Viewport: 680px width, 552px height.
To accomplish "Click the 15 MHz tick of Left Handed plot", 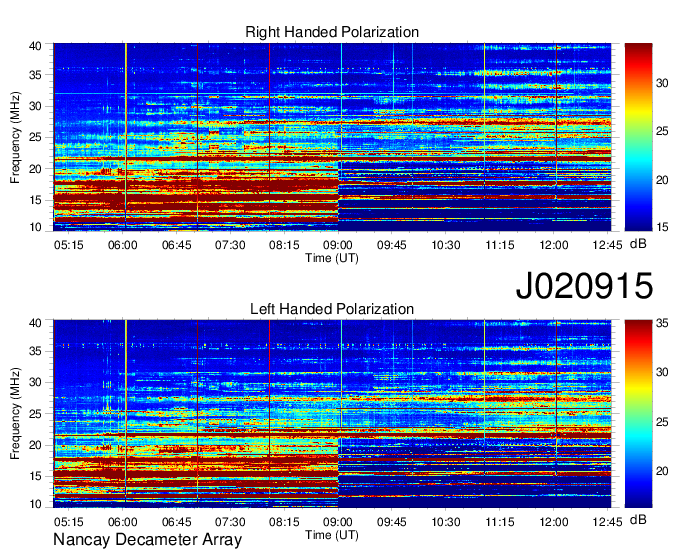I will [x=36, y=476].
